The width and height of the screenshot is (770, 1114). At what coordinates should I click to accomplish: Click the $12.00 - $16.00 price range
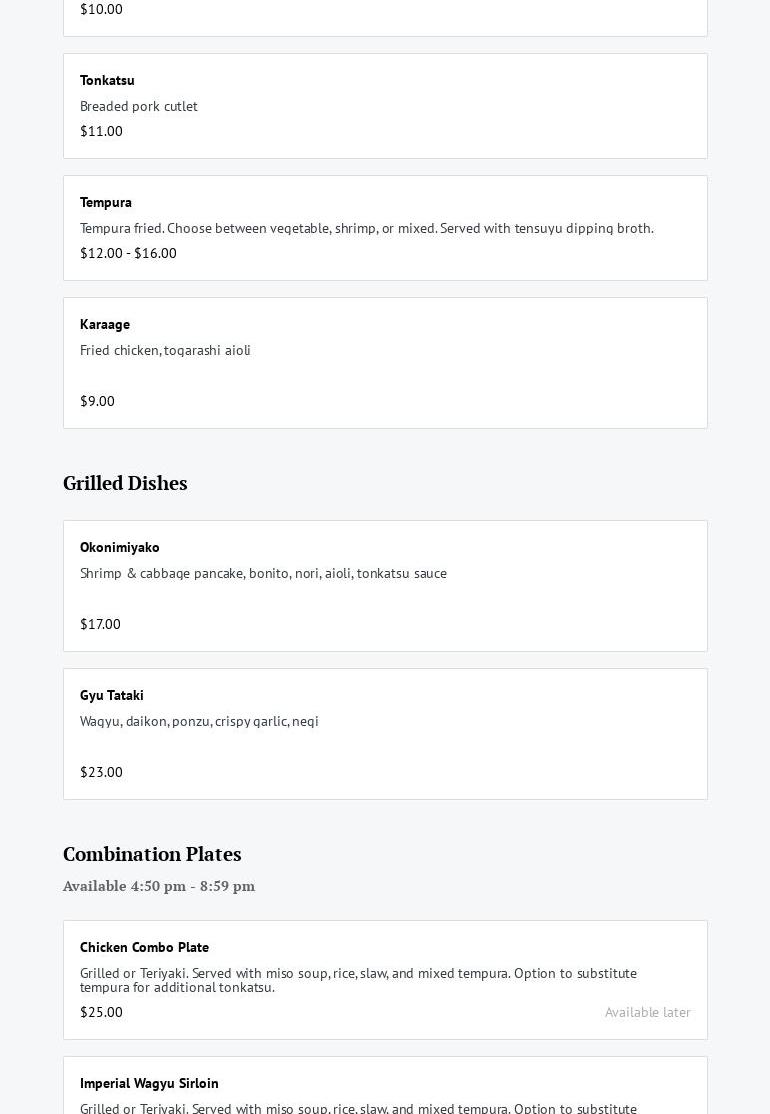[x=128, y=253]
